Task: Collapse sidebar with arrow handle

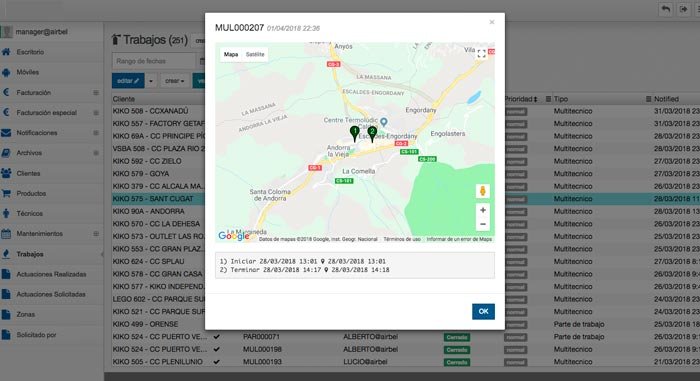Action: pos(102,254)
